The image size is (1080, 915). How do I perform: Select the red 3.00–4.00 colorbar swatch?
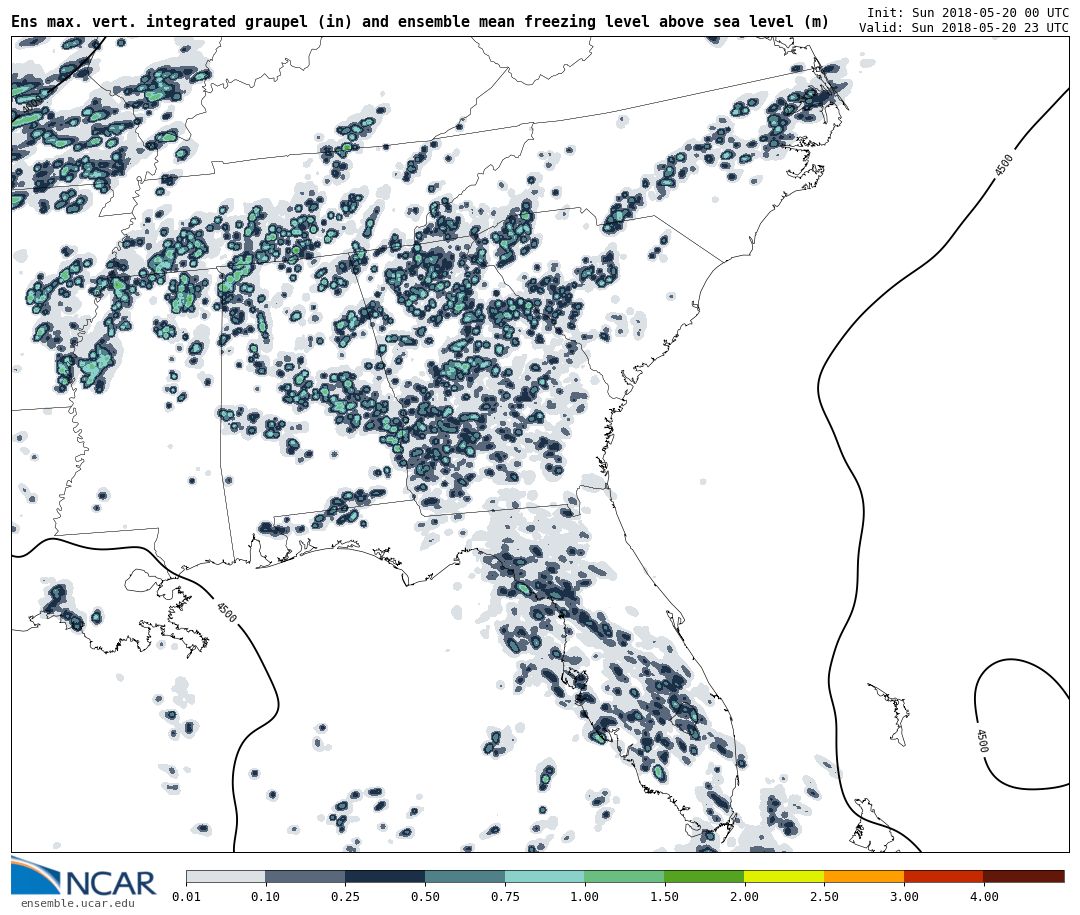click(943, 876)
